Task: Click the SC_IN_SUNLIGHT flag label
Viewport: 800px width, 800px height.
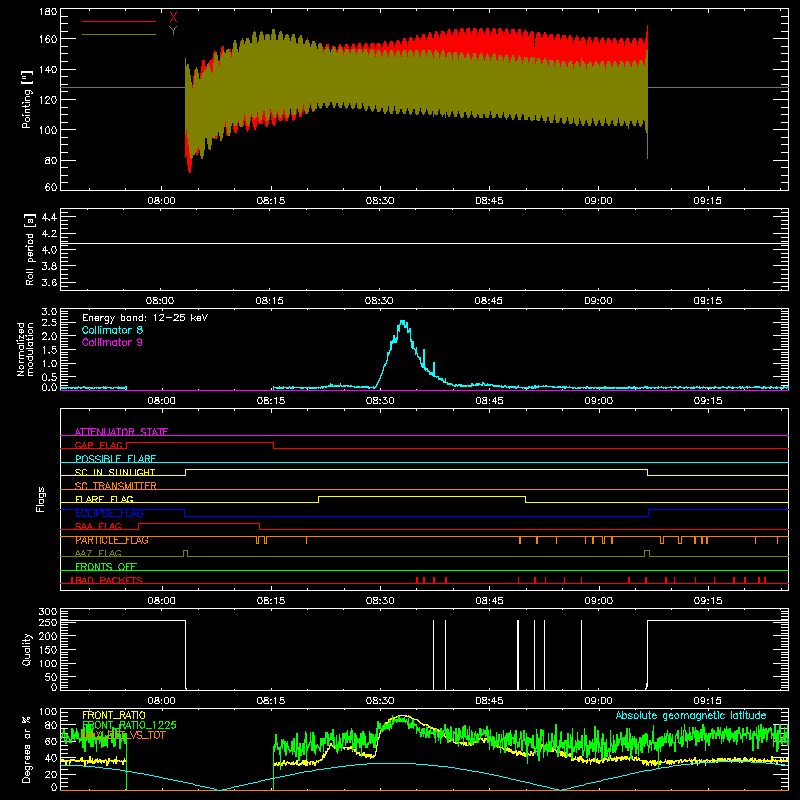Action: pos(115,472)
